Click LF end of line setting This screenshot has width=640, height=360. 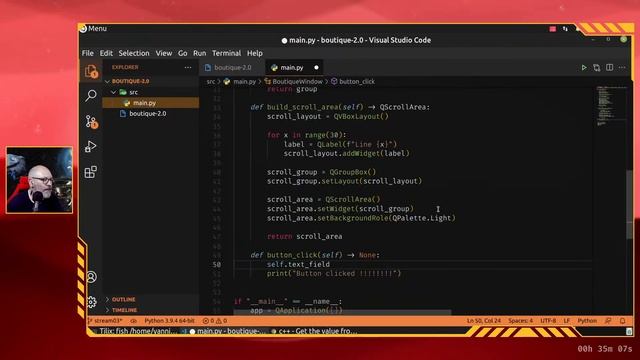[x=567, y=321]
